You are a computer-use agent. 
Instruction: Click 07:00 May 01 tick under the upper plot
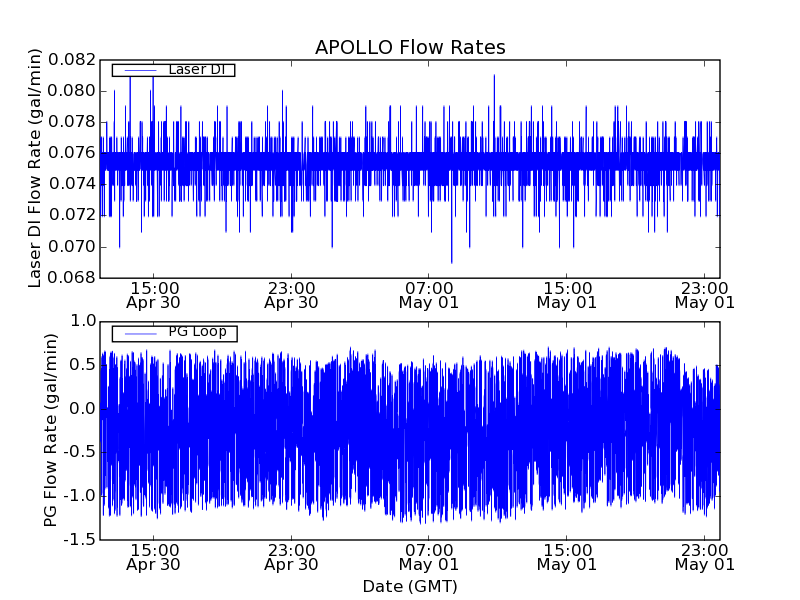pos(429,294)
